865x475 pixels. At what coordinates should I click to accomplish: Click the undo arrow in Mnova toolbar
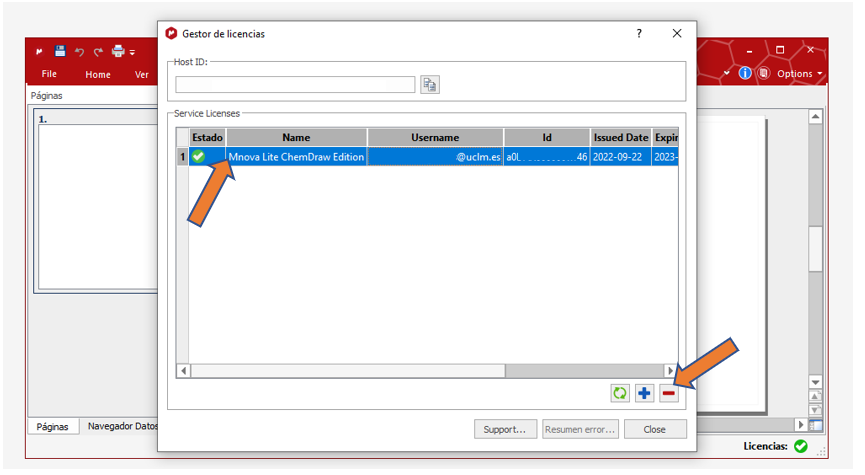[x=79, y=52]
